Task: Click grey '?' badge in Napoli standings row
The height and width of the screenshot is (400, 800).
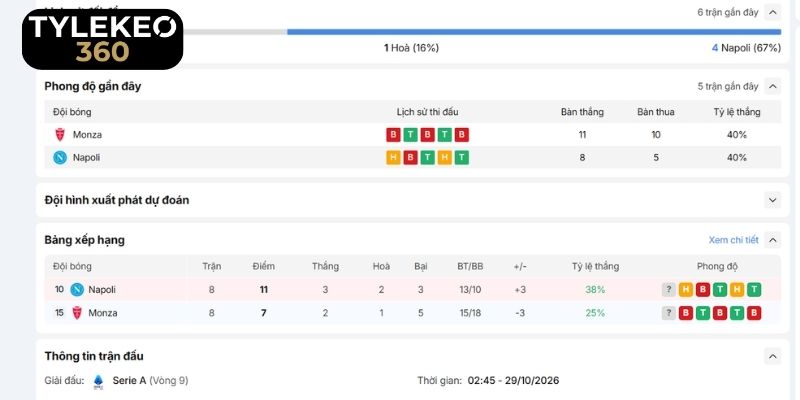Action: tap(668, 290)
